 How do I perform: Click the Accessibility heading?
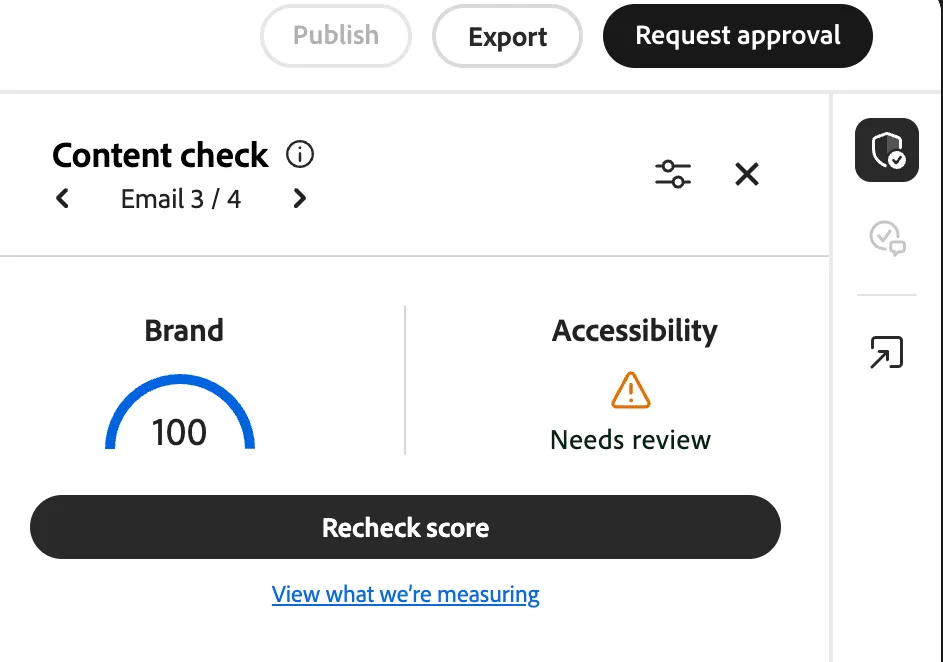click(634, 331)
